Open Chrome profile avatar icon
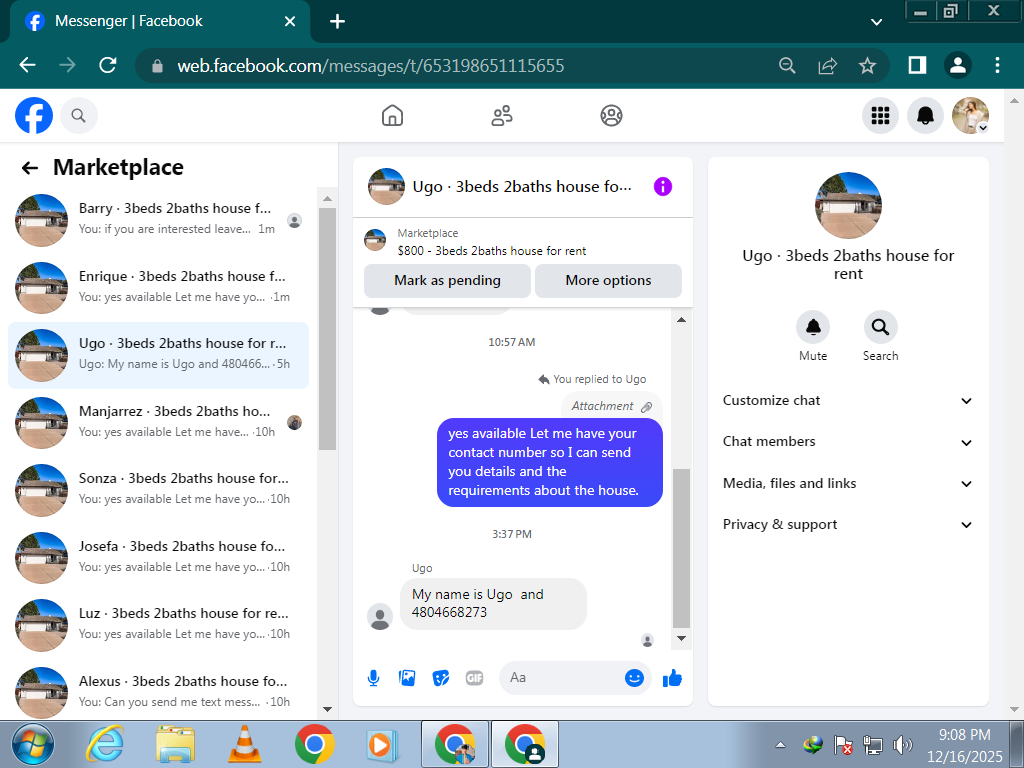This screenshot has width=1024, height=768. click(957, 65)
